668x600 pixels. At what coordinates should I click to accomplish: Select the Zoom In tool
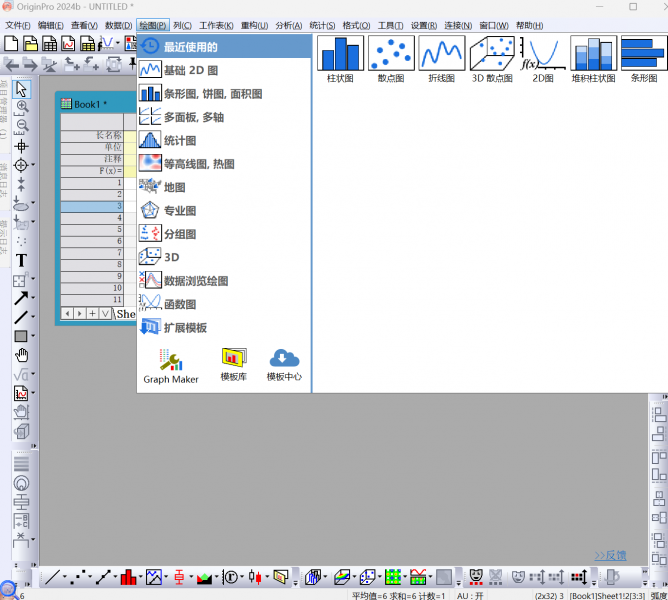click(x=21, y=108)
